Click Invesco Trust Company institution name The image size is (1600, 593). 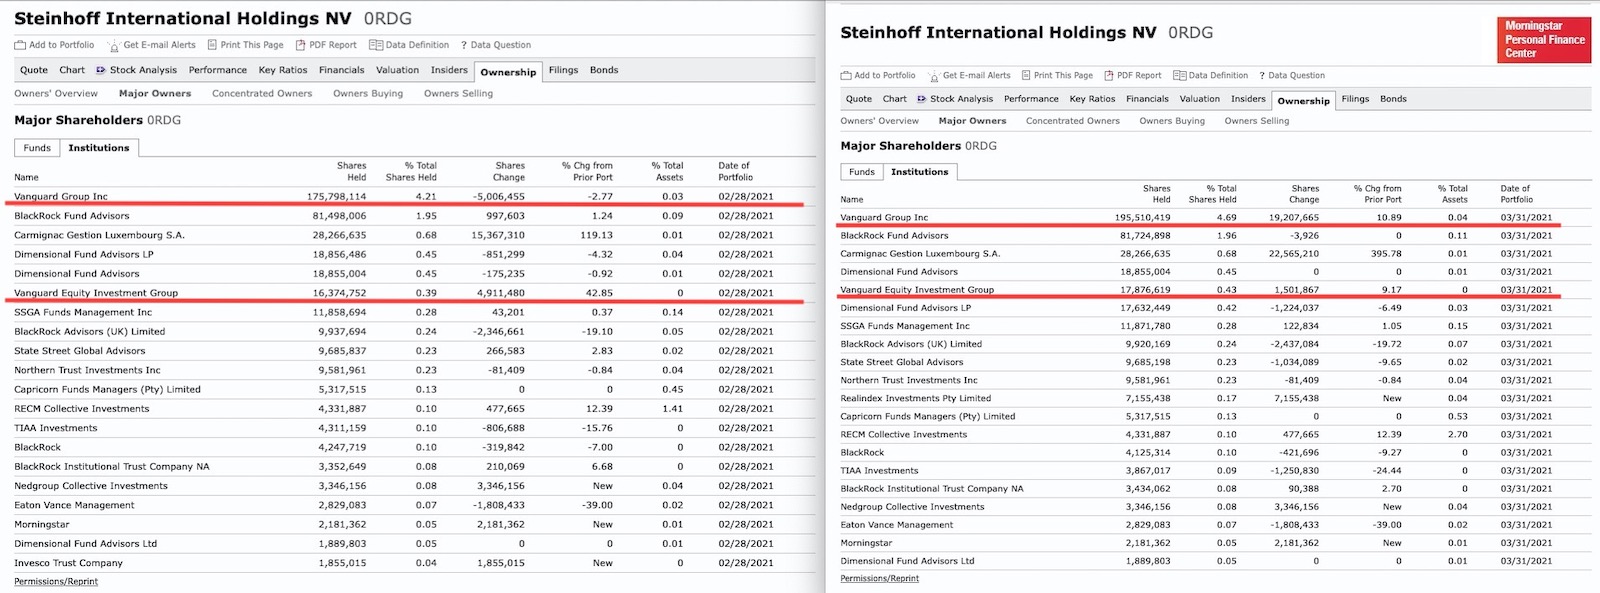68,563
